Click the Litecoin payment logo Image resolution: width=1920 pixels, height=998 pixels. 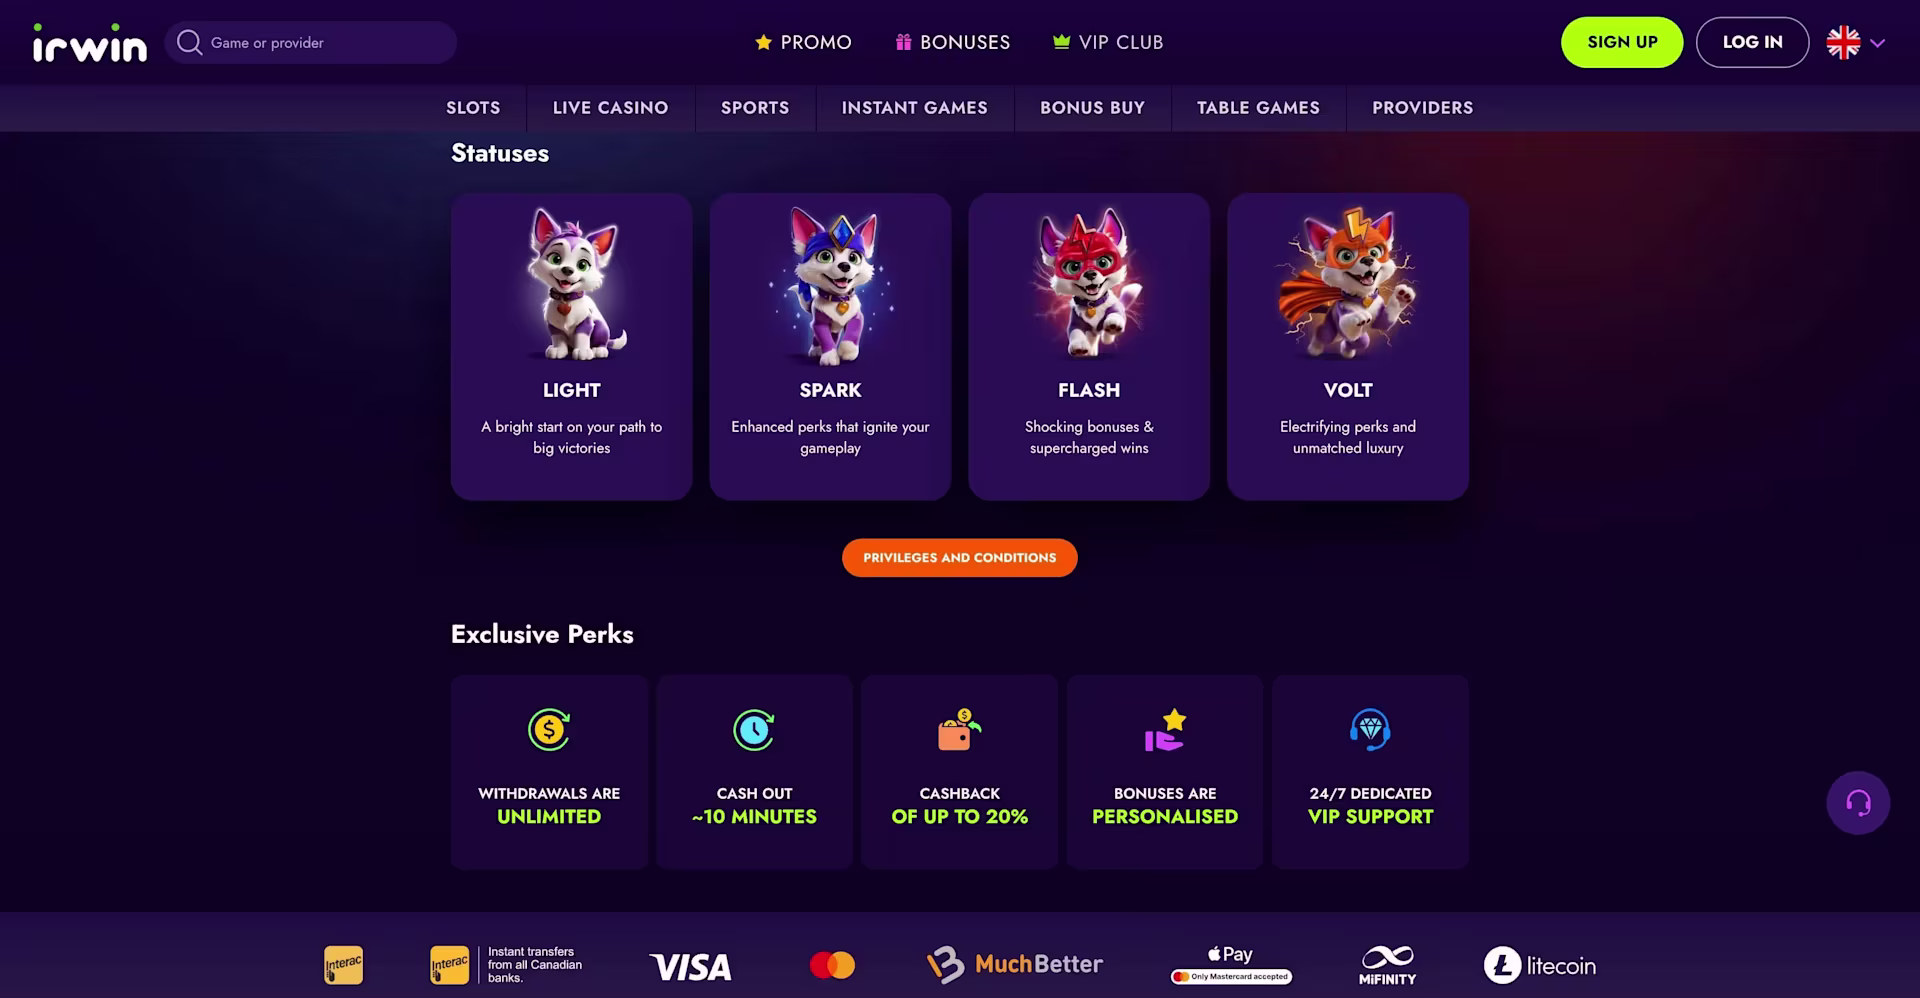click(x=1540, y=965)
